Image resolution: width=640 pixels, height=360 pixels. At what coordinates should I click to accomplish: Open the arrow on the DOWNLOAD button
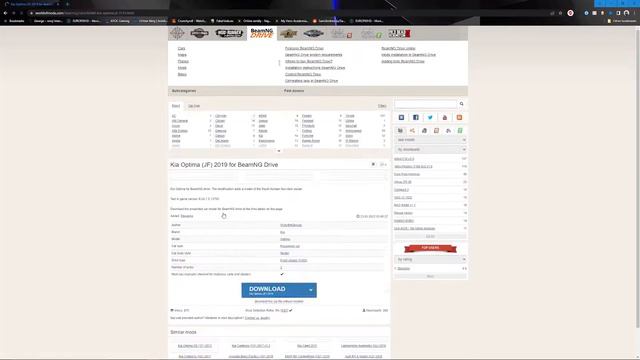(x=311, y=290)
